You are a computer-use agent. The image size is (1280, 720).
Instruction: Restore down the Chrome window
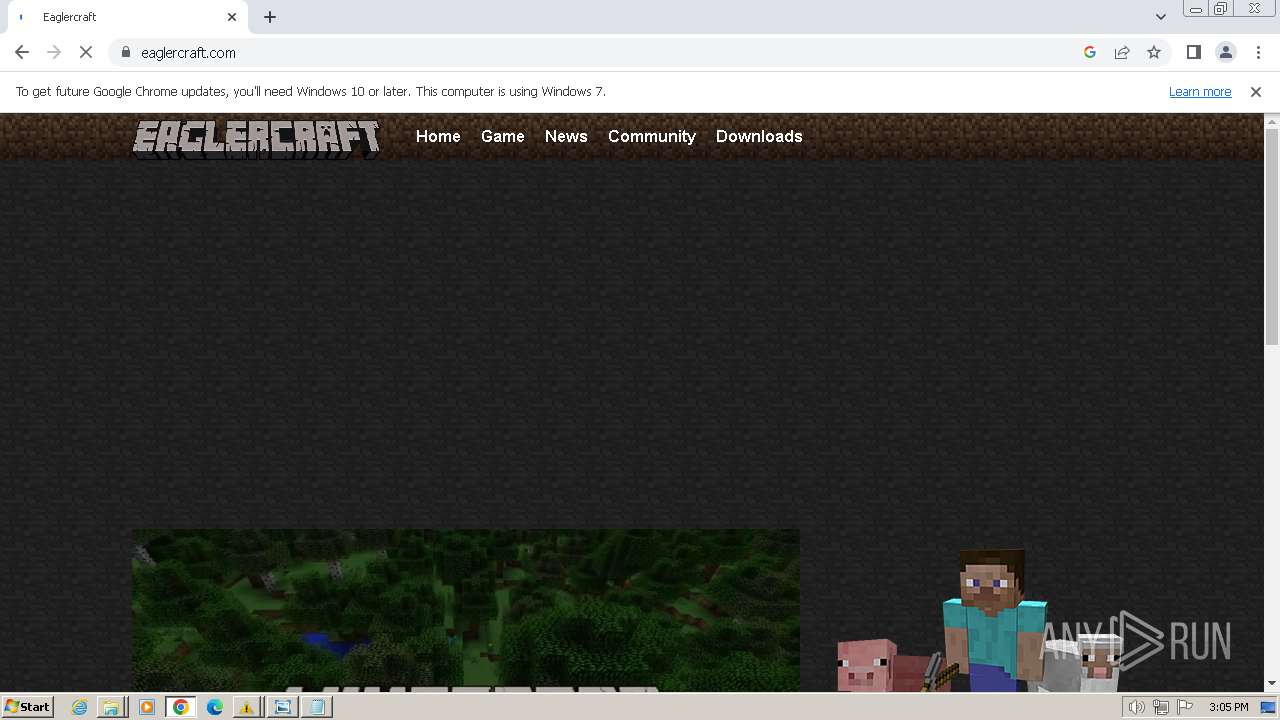pyautogui.click(x=1221, y=8)
